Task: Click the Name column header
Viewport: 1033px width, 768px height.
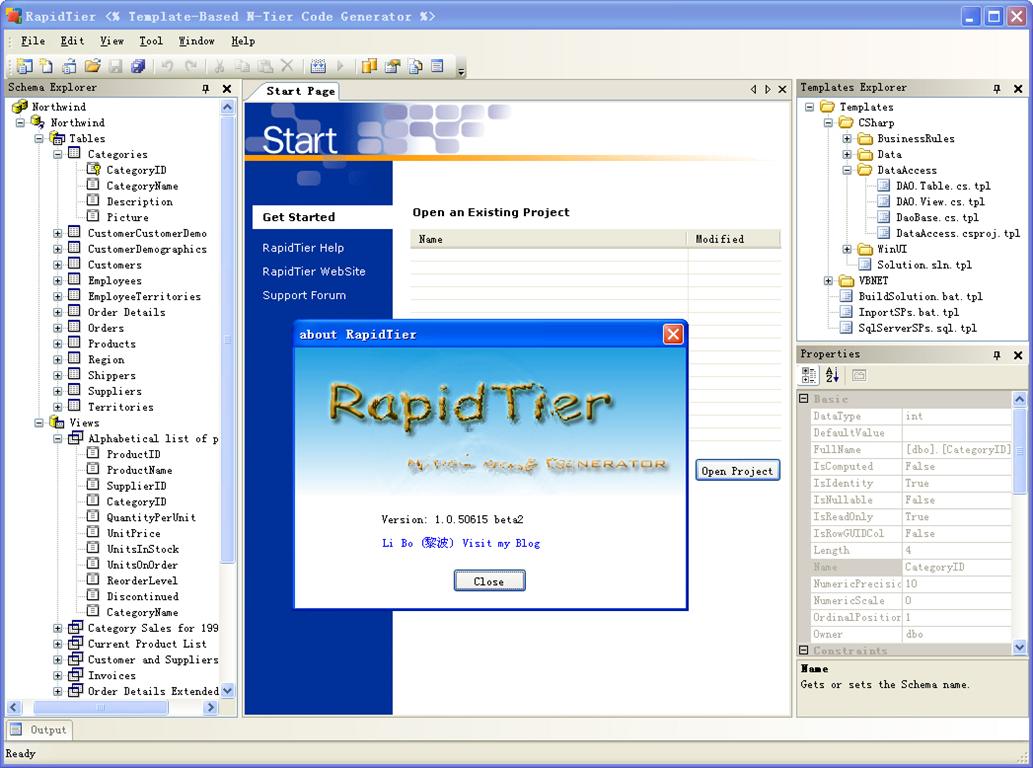Action: [x=548, y=239]
